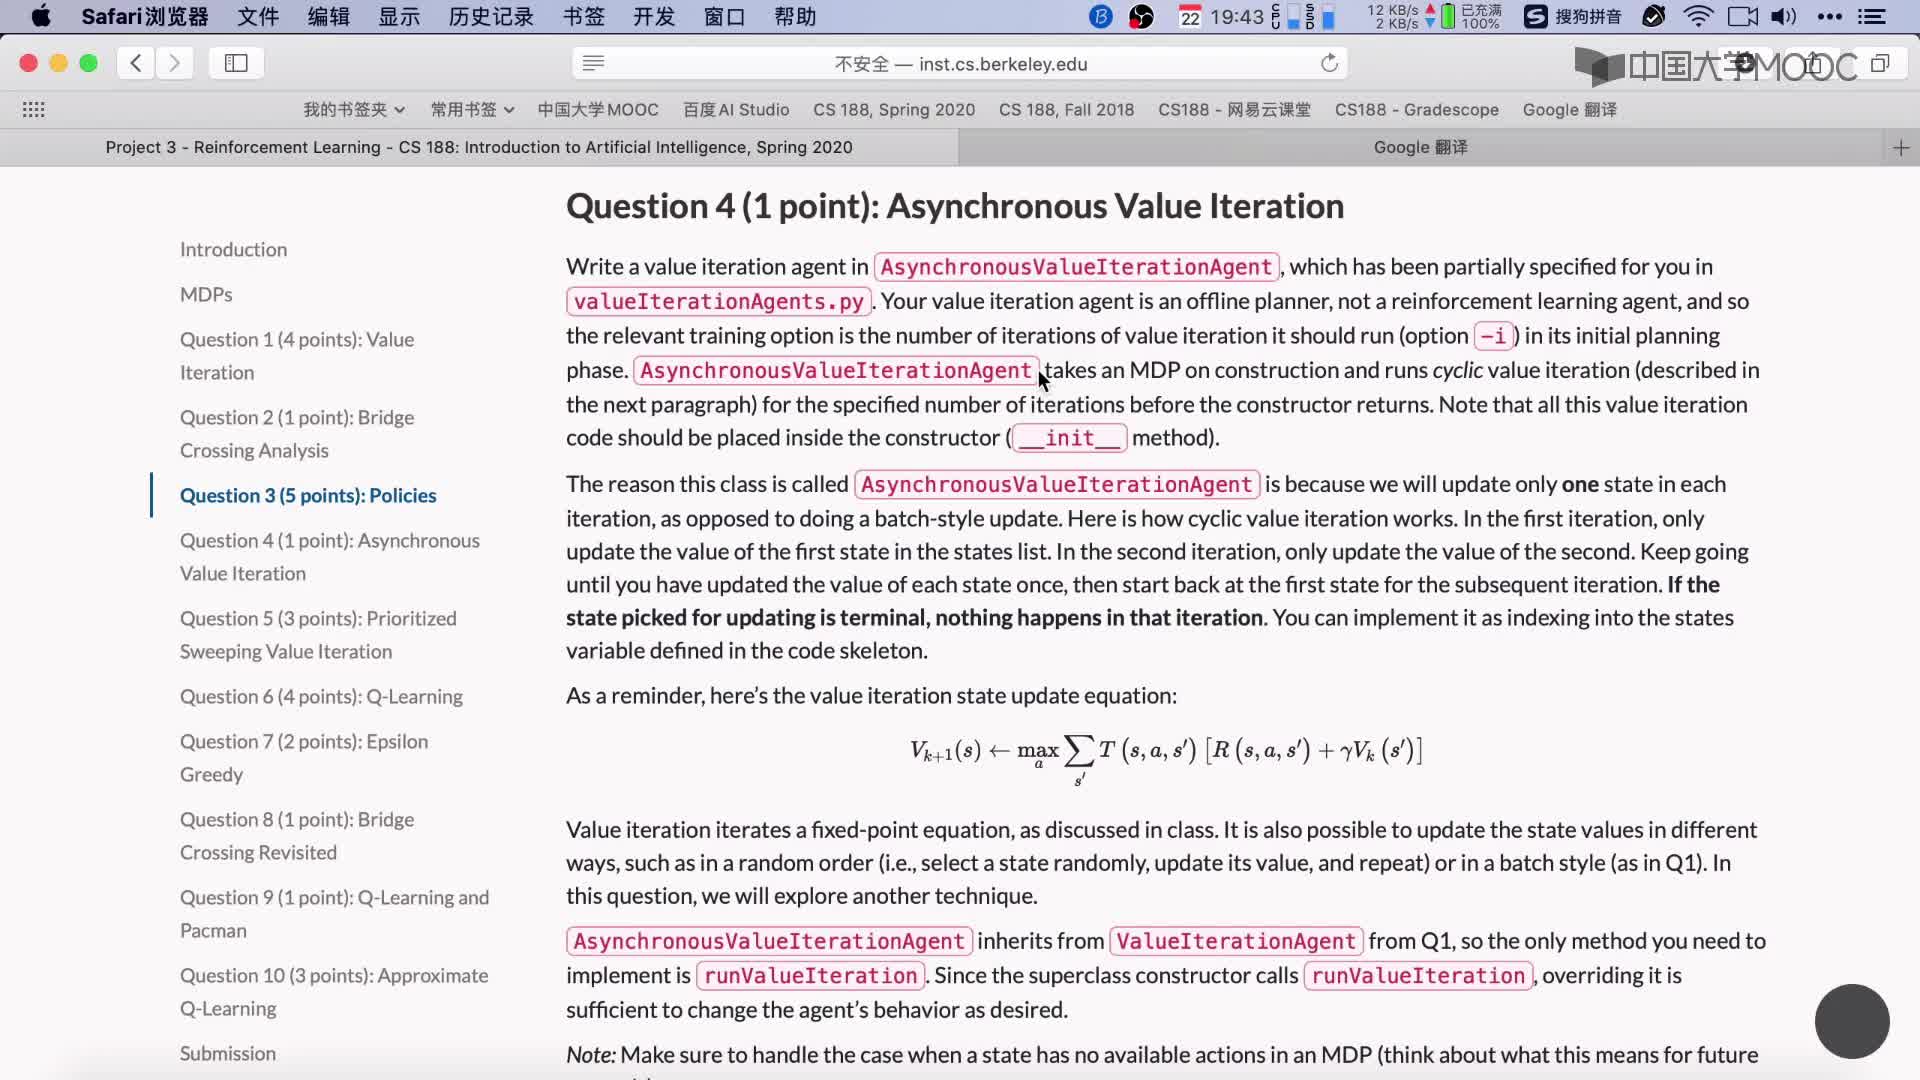
Task: Jump to Question 7 Epsilon Greedy
Action: [304, 758]
